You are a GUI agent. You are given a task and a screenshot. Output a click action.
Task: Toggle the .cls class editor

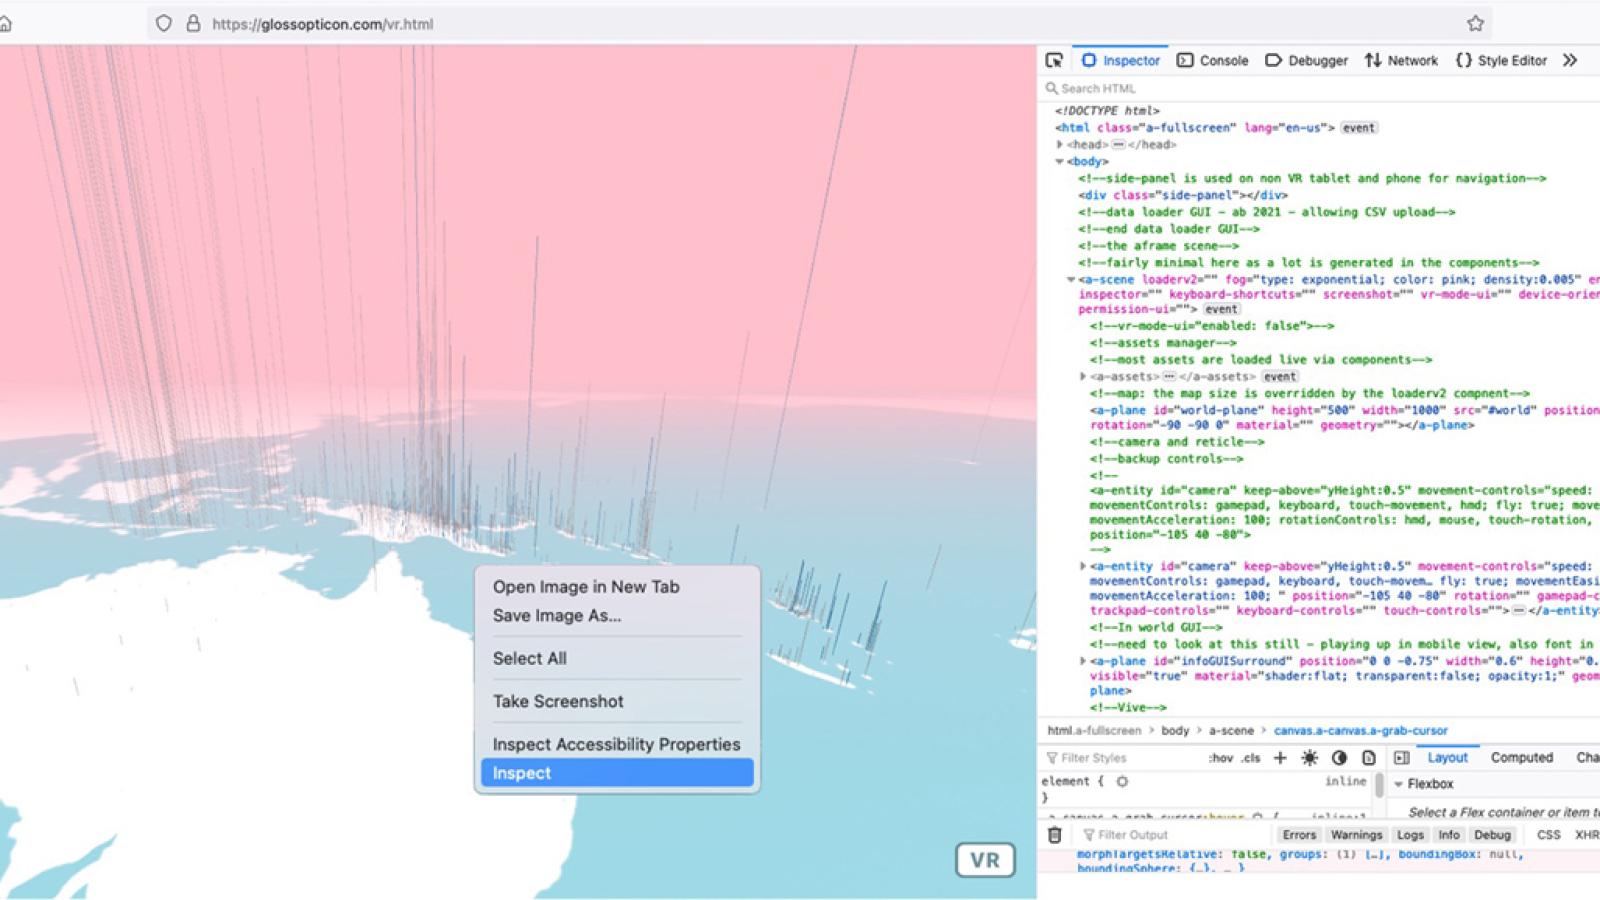tap(1249, 758)
